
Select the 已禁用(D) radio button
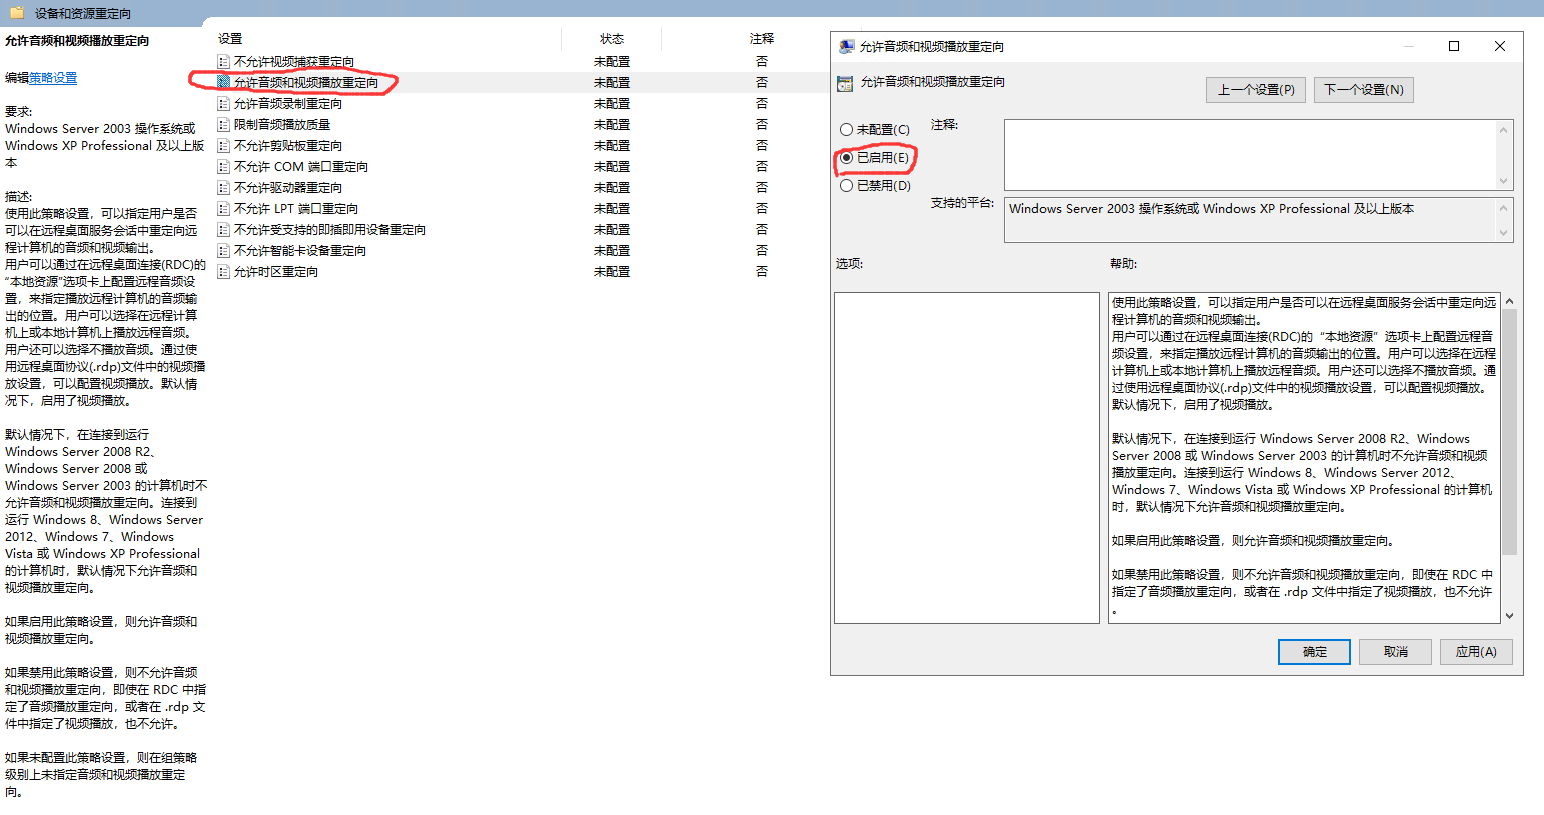click(x=847, y=186)
